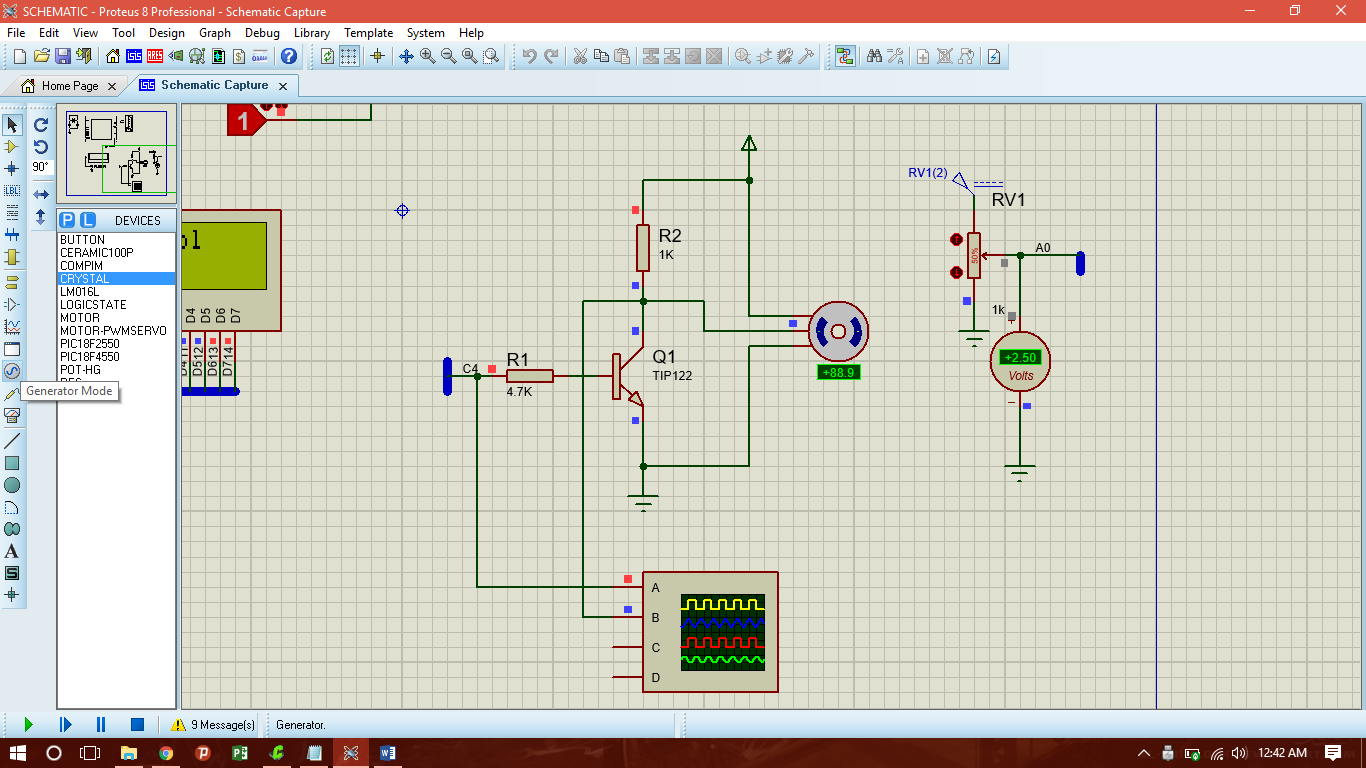Click the Windows Start button
This screenshot has width=1366, height=768.
18,753
